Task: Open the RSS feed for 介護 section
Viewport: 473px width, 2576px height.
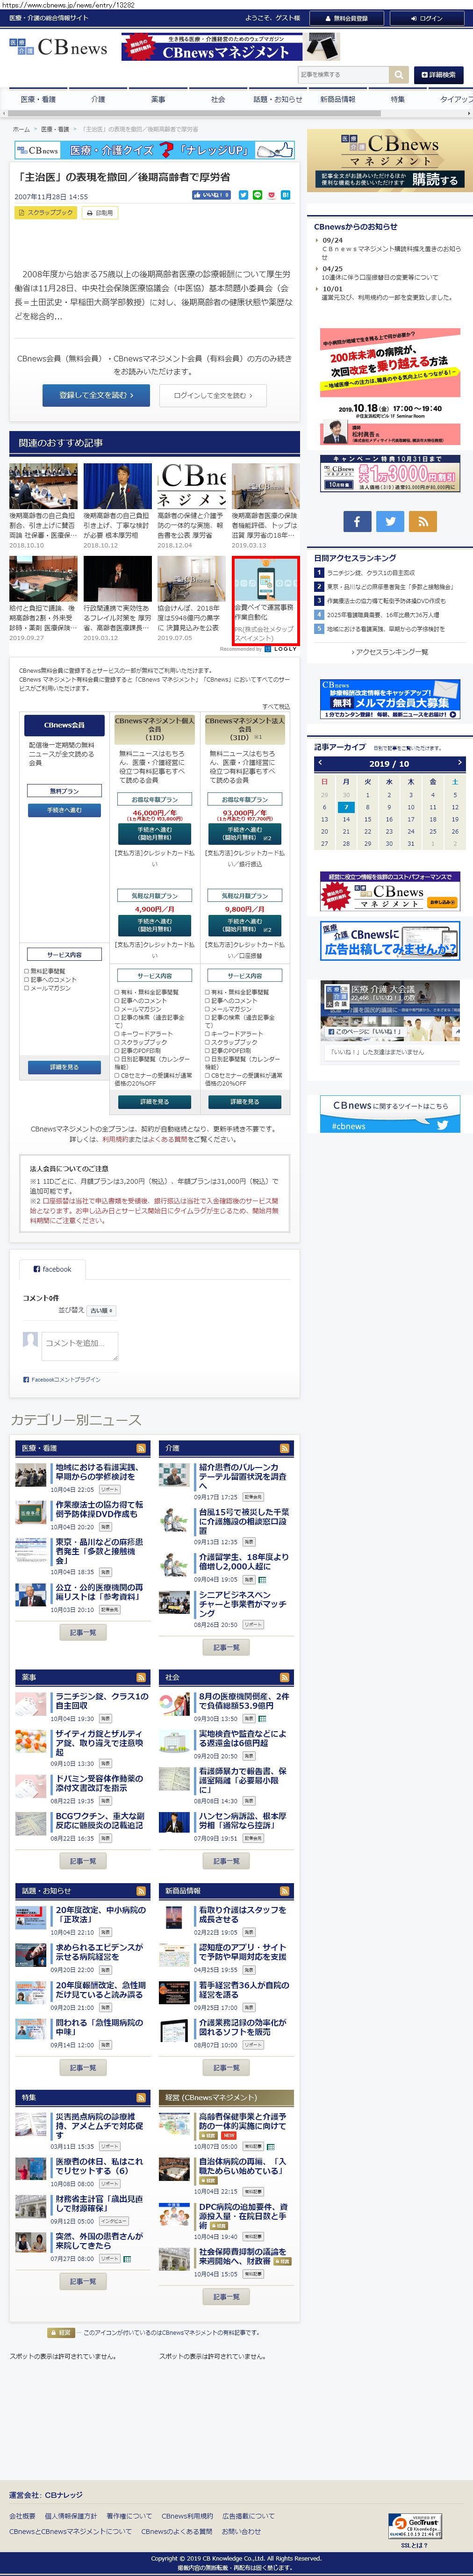Action: [x=285, y=1448]
